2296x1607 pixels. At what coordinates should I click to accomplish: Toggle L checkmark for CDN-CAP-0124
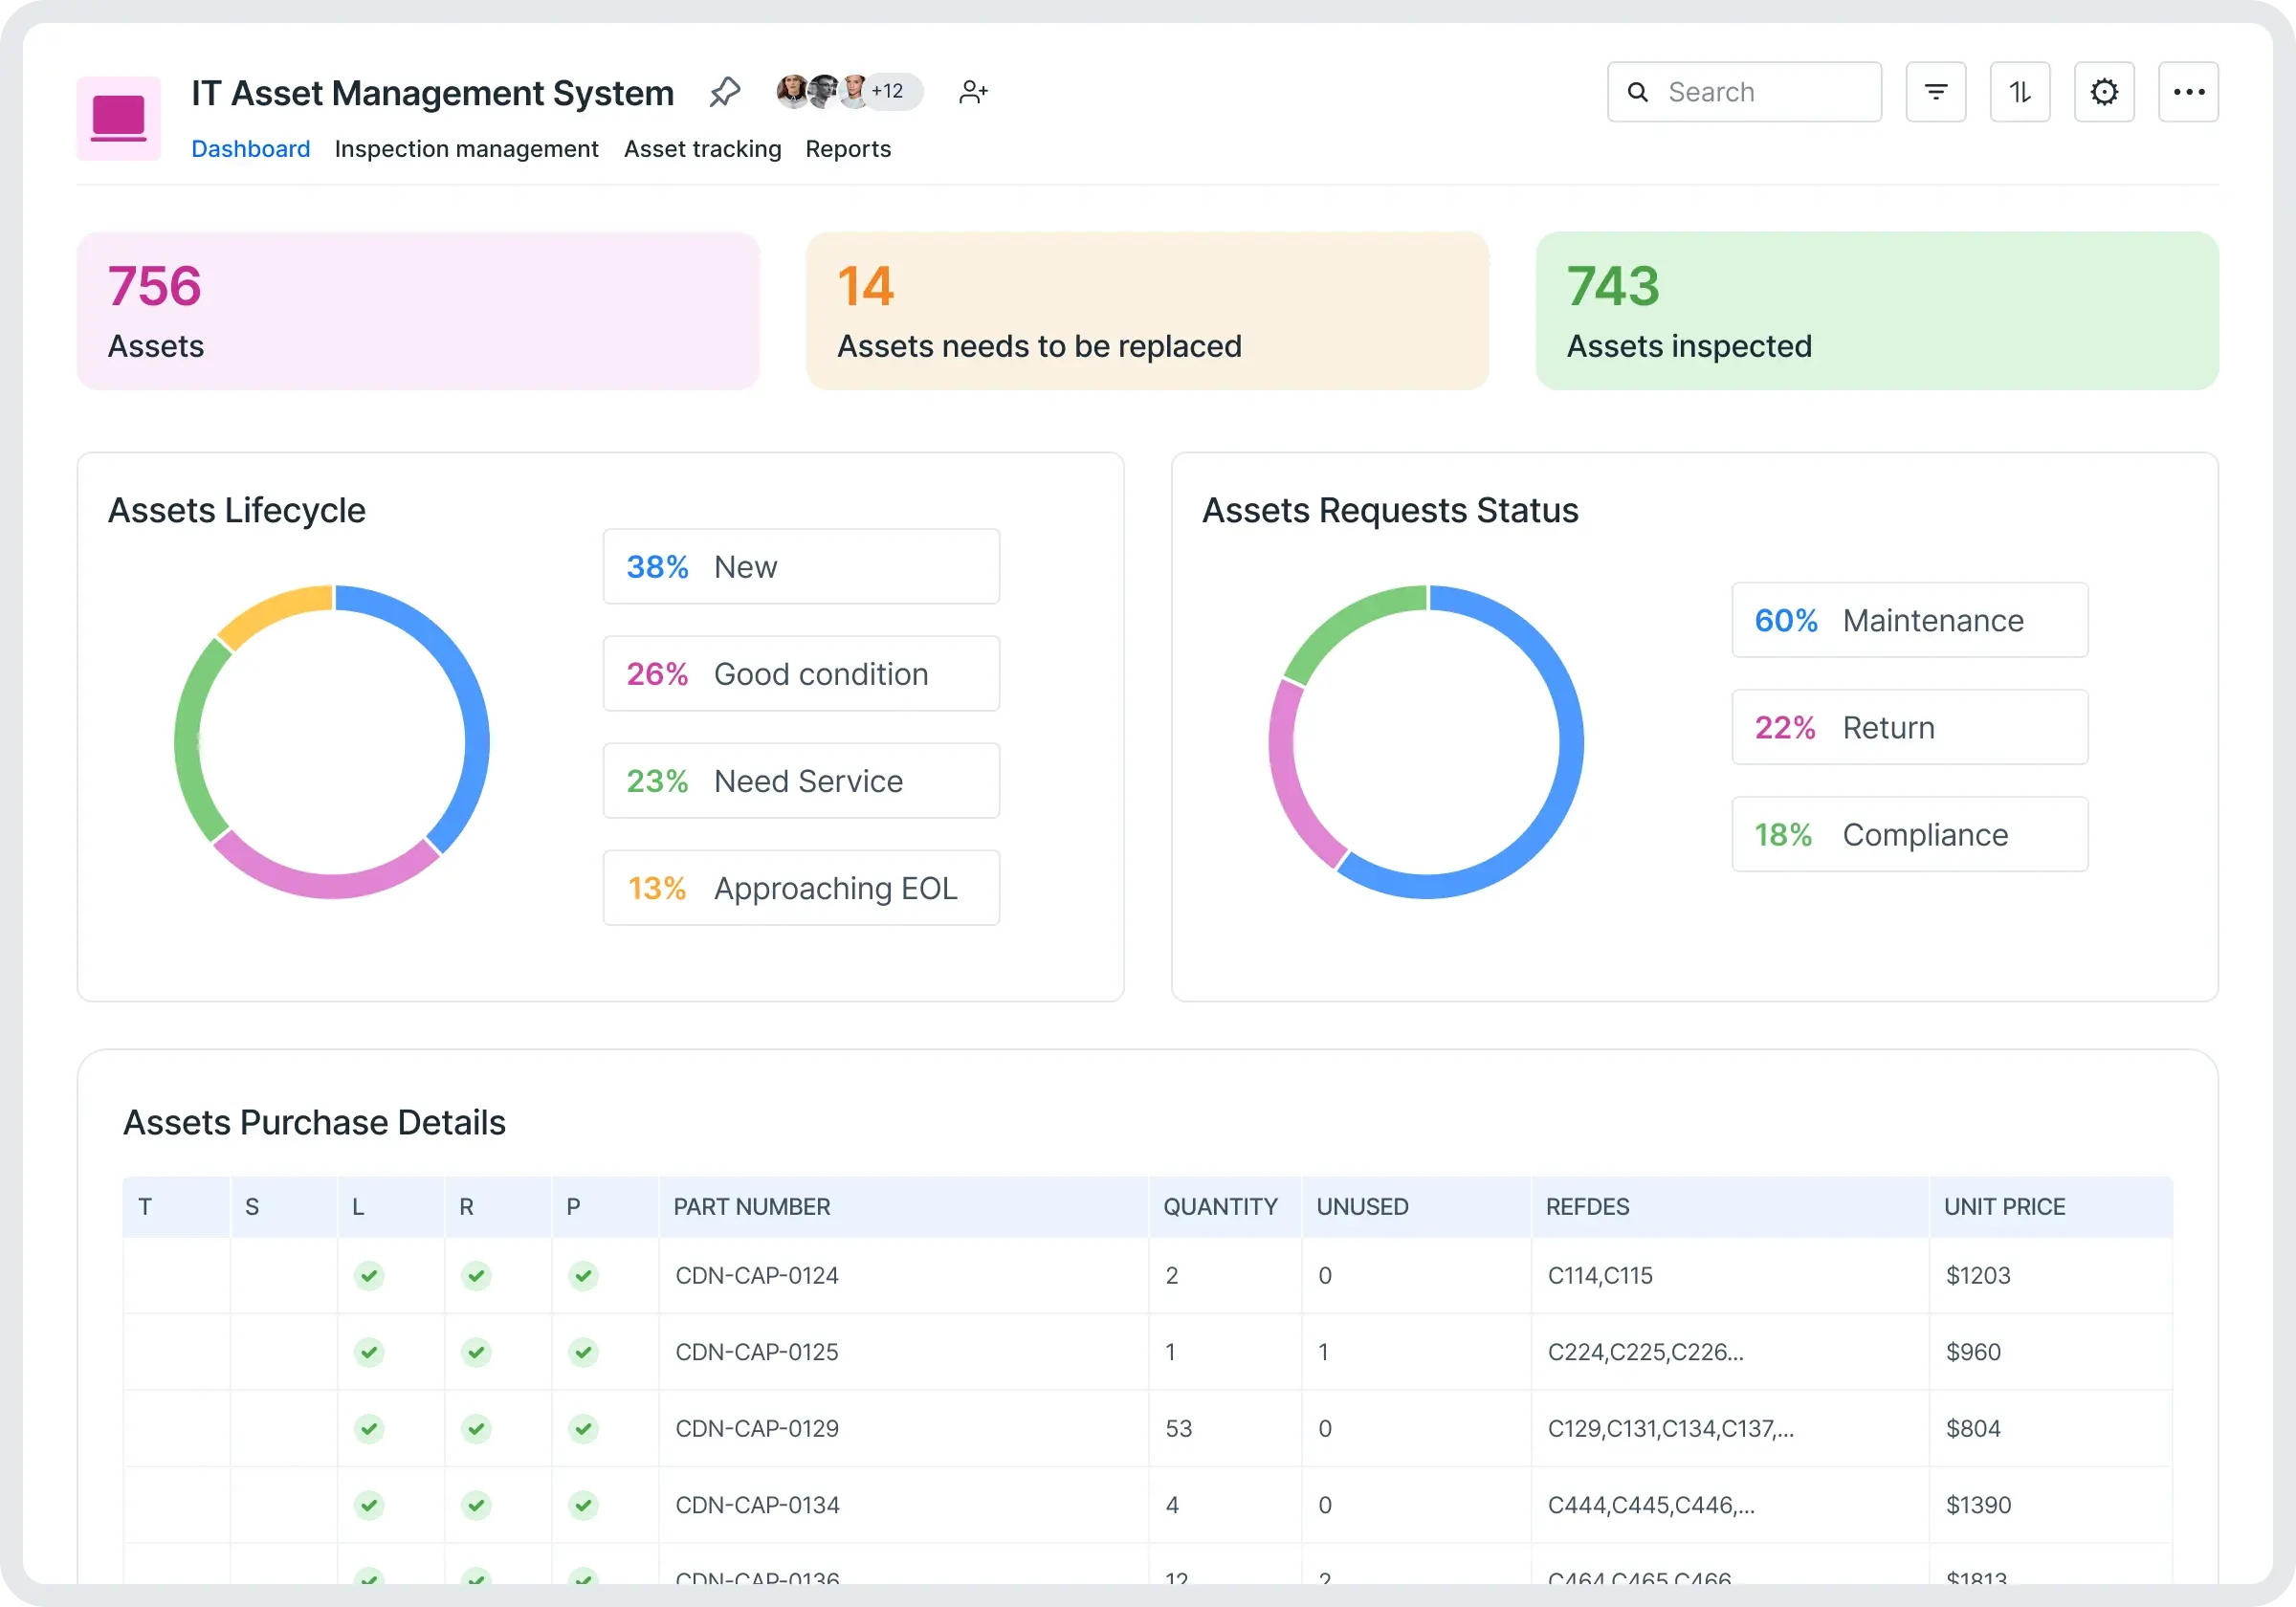coord(369,1275)
